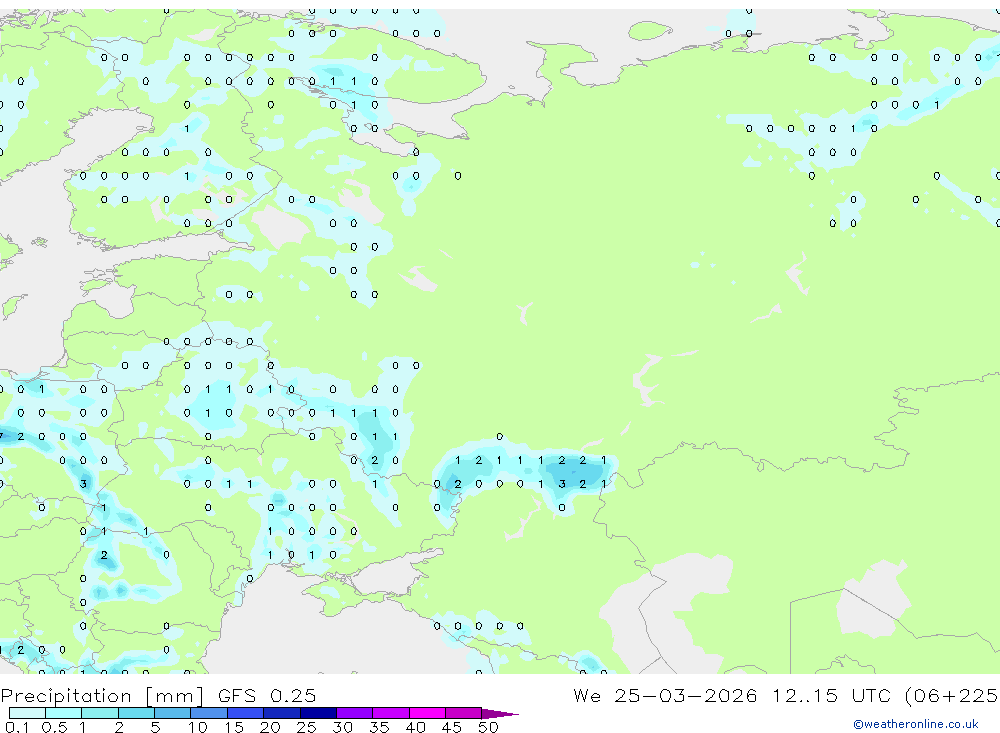Click the "0.1" legend scale label

point(17,727)
